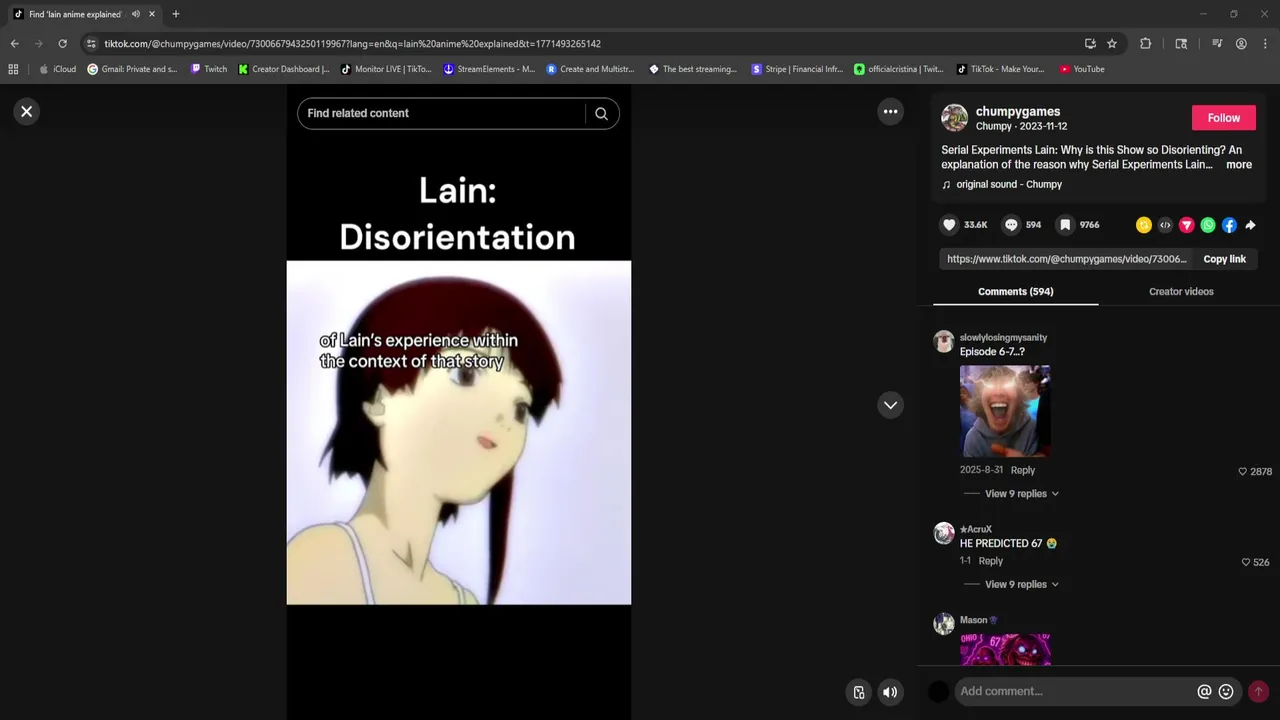The height and width of the screenshot is (720, 1280).
Task: Click the video URL text field
Action: click(1067, 259)
